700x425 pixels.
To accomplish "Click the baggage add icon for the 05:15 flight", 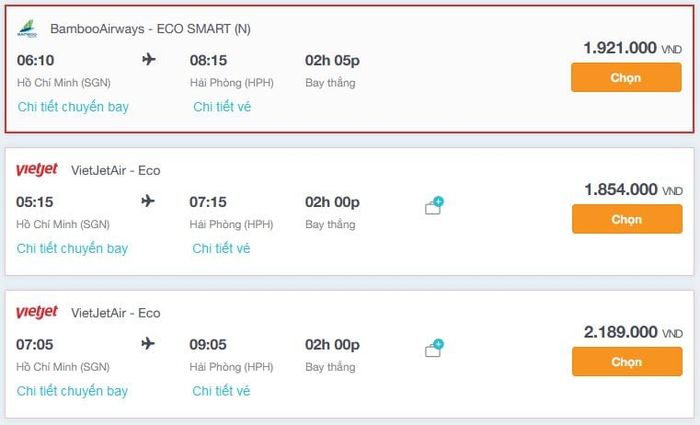I will (x=434, y=207).
